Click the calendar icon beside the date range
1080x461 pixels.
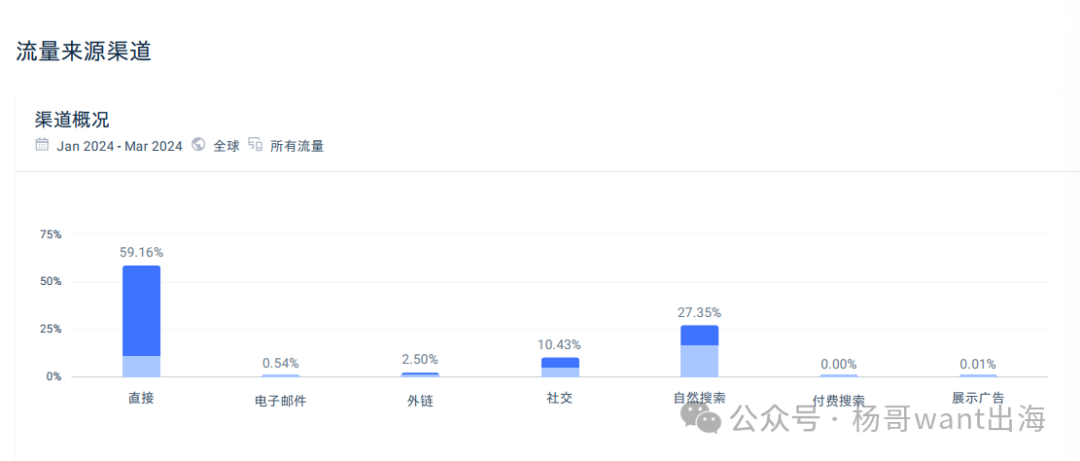click(42, 145)
